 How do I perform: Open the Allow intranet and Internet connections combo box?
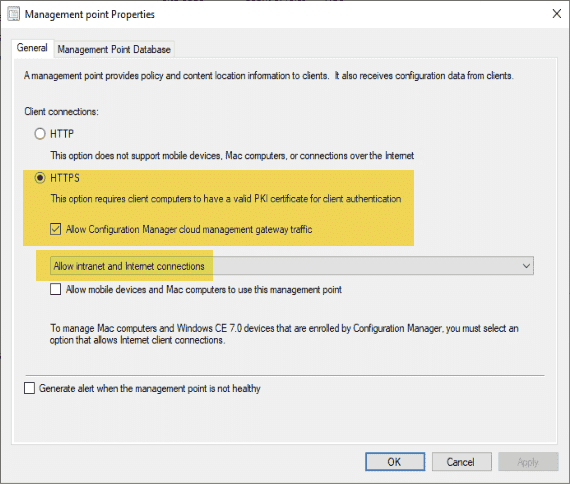click(292, 266)
